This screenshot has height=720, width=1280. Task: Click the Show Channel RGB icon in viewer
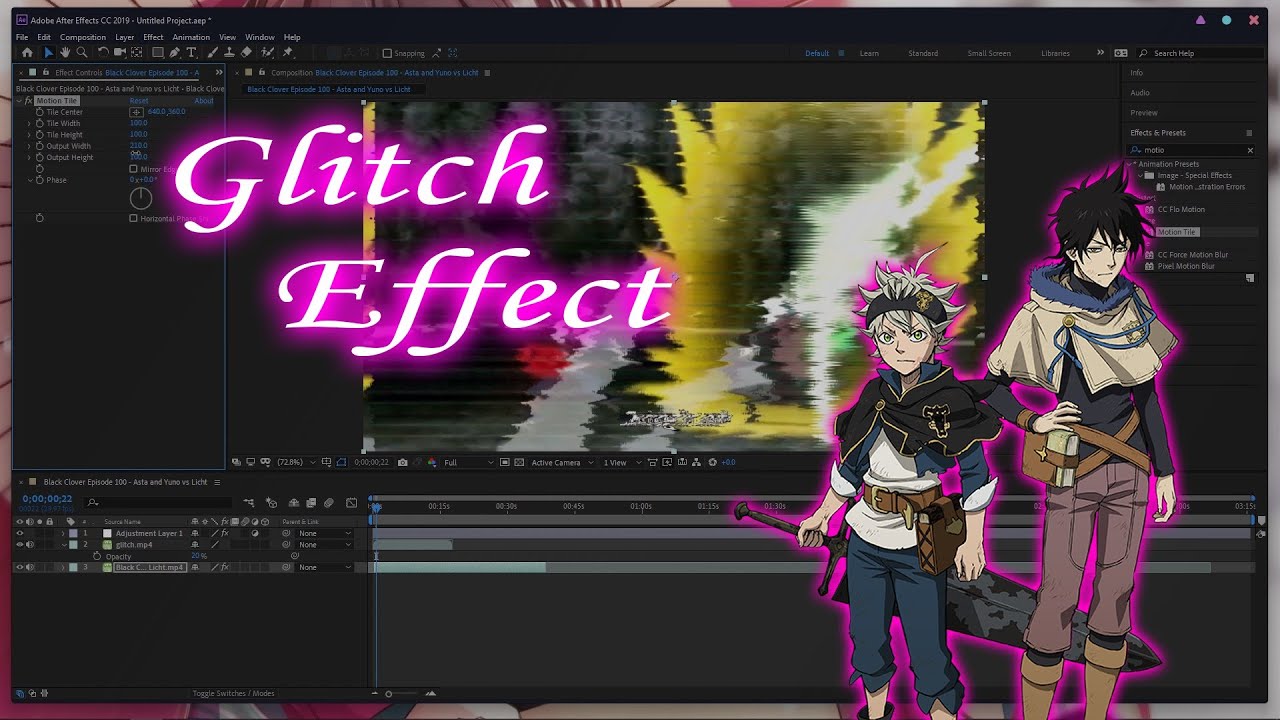point(432,462)
